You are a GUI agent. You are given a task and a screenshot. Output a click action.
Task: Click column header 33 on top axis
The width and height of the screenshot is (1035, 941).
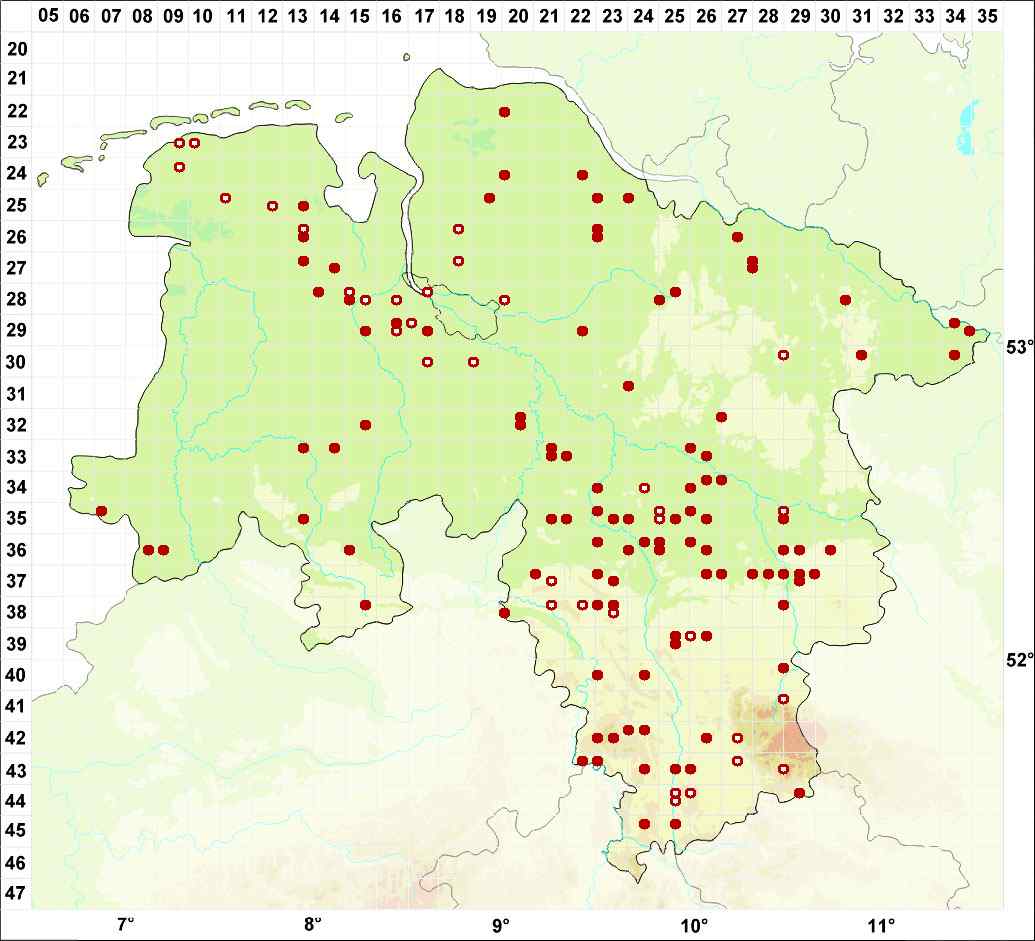[x=924, y=15]
